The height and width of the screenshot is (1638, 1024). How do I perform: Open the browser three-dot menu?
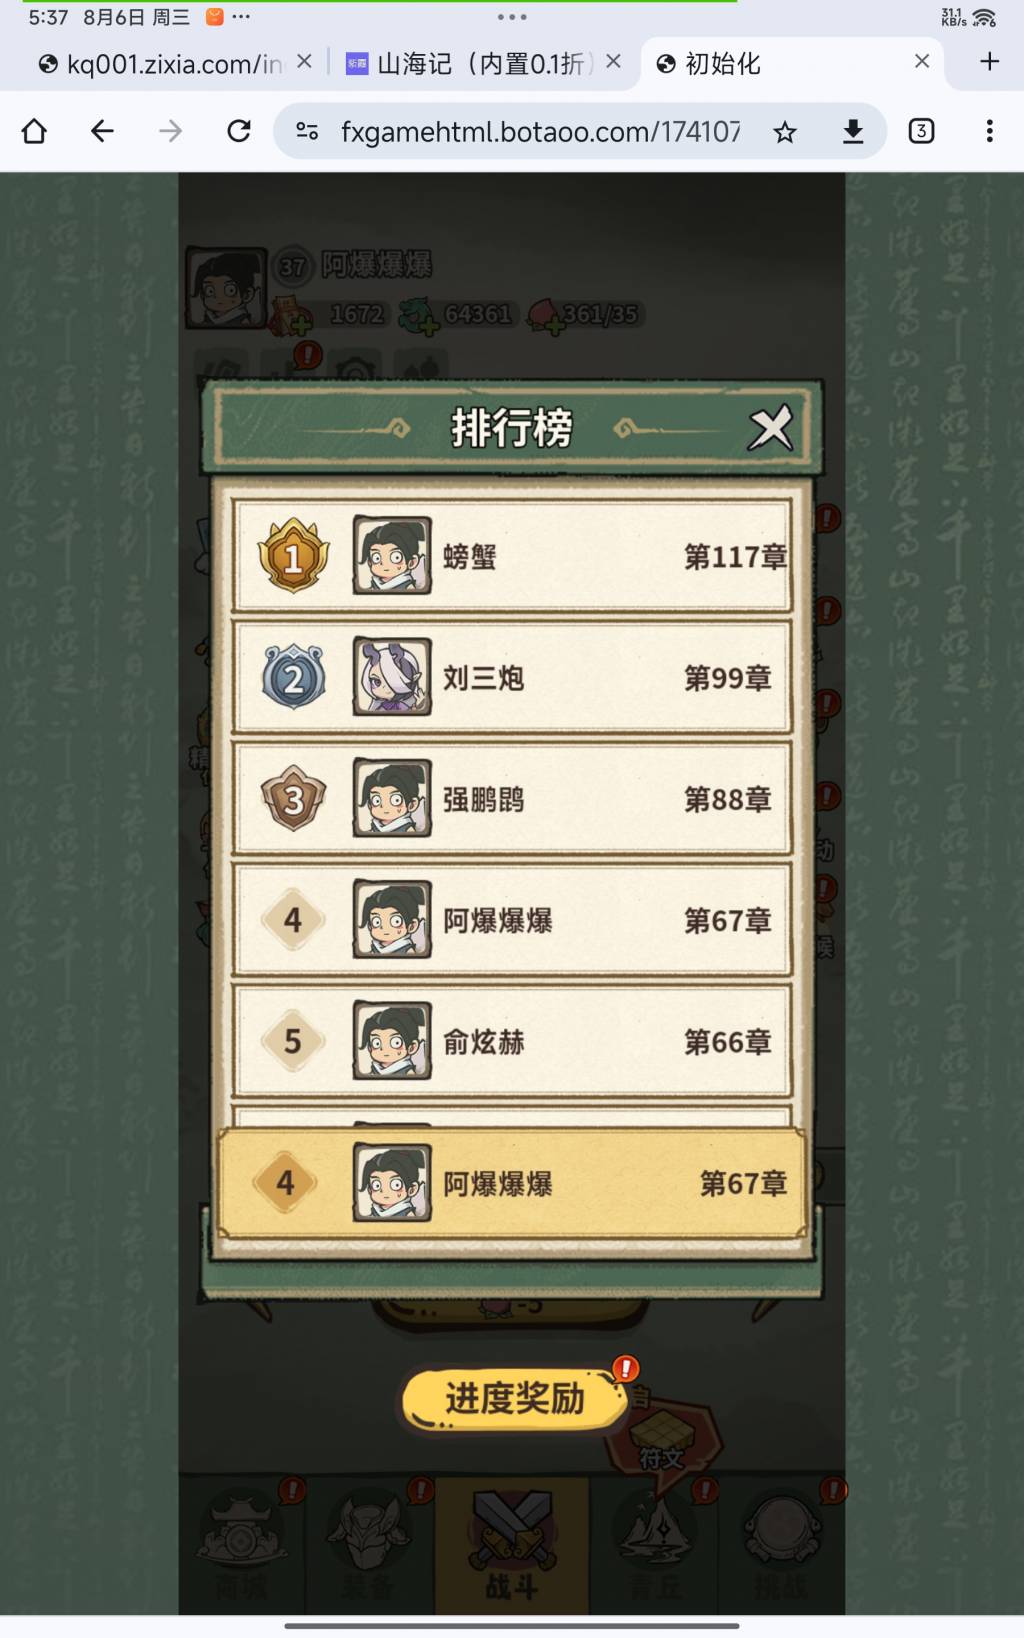989,131
